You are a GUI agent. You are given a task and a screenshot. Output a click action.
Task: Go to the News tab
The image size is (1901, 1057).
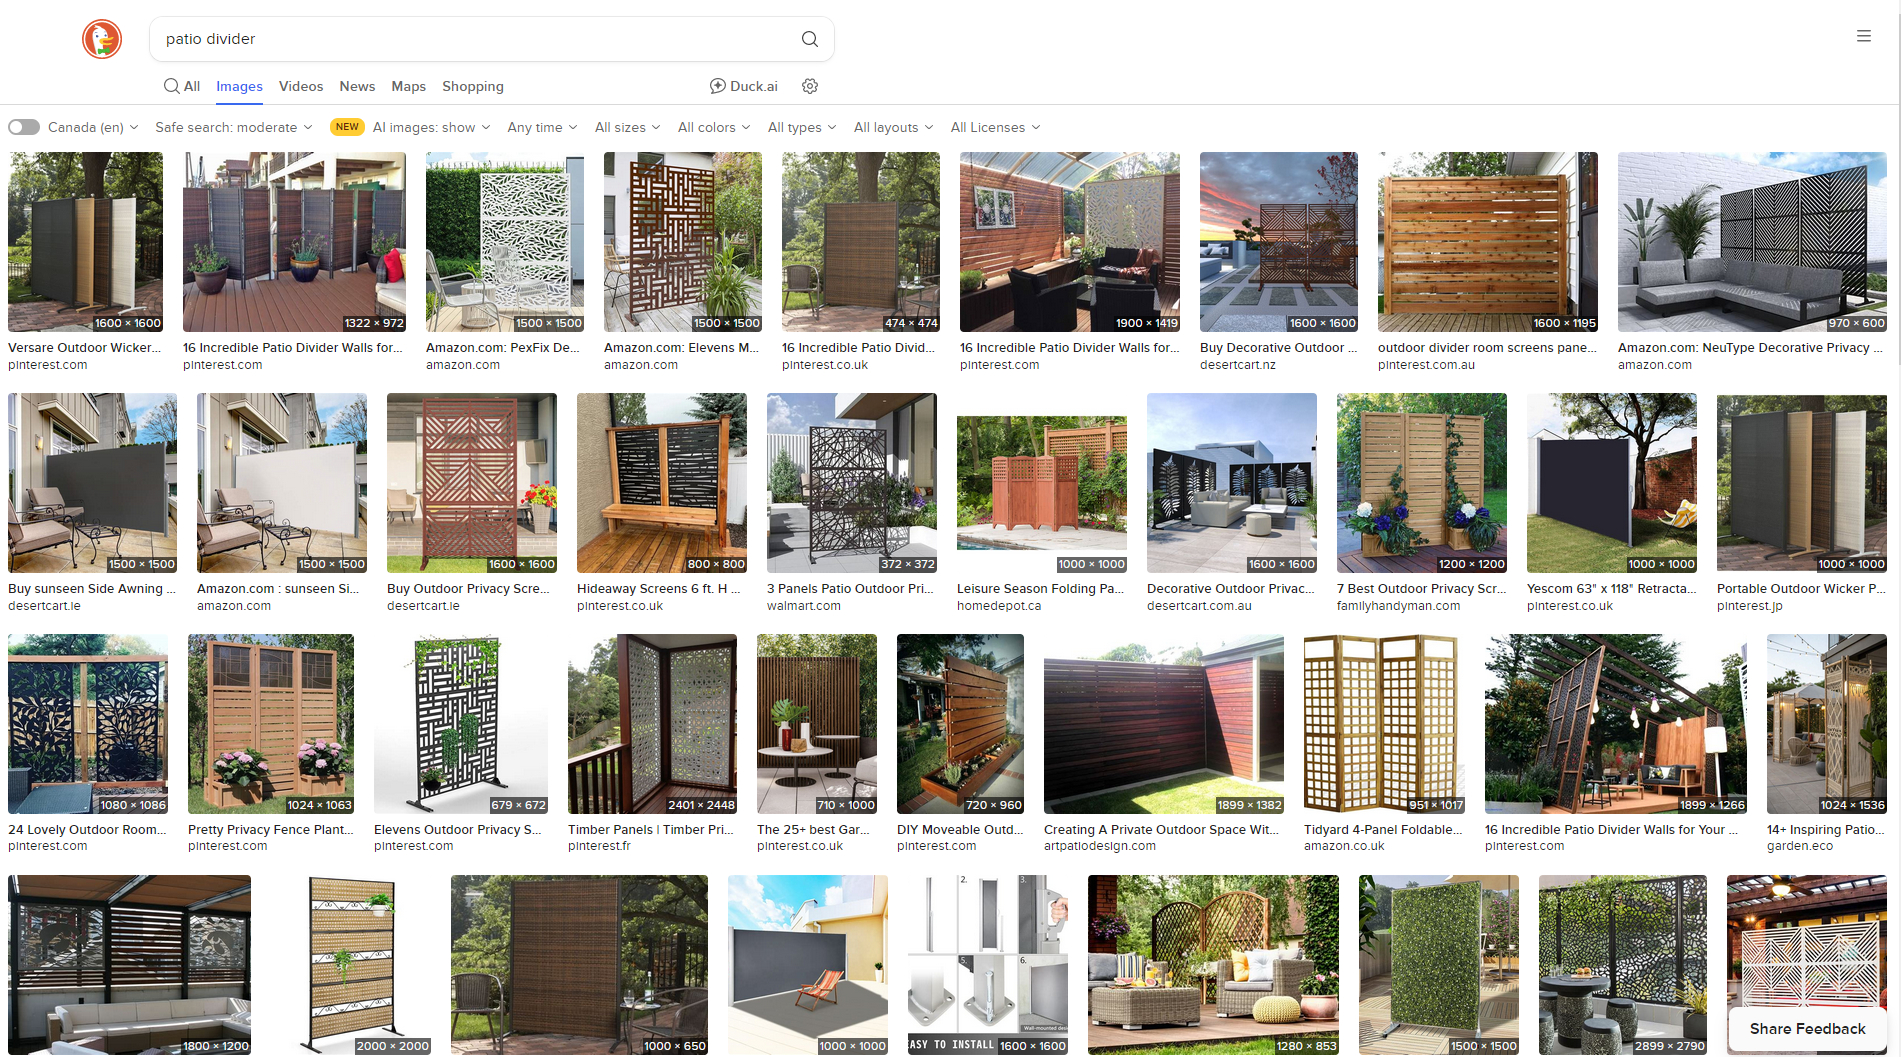[357, 86]
